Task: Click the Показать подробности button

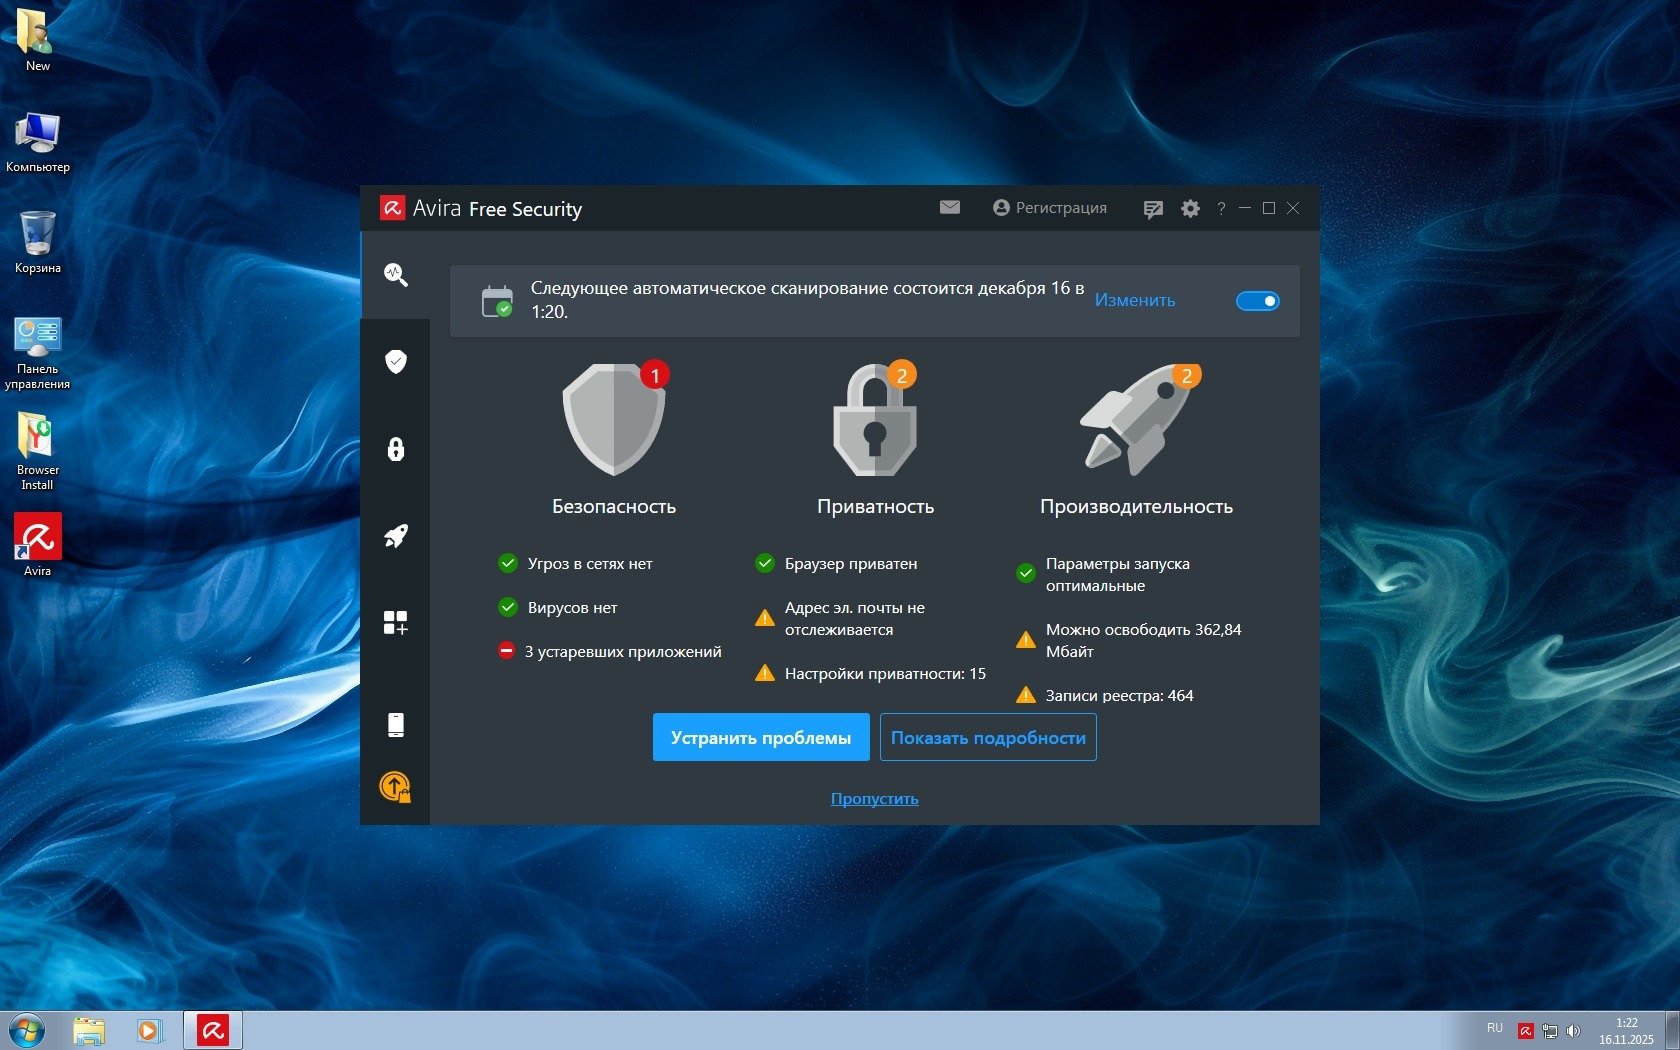Action: point(988,738)
